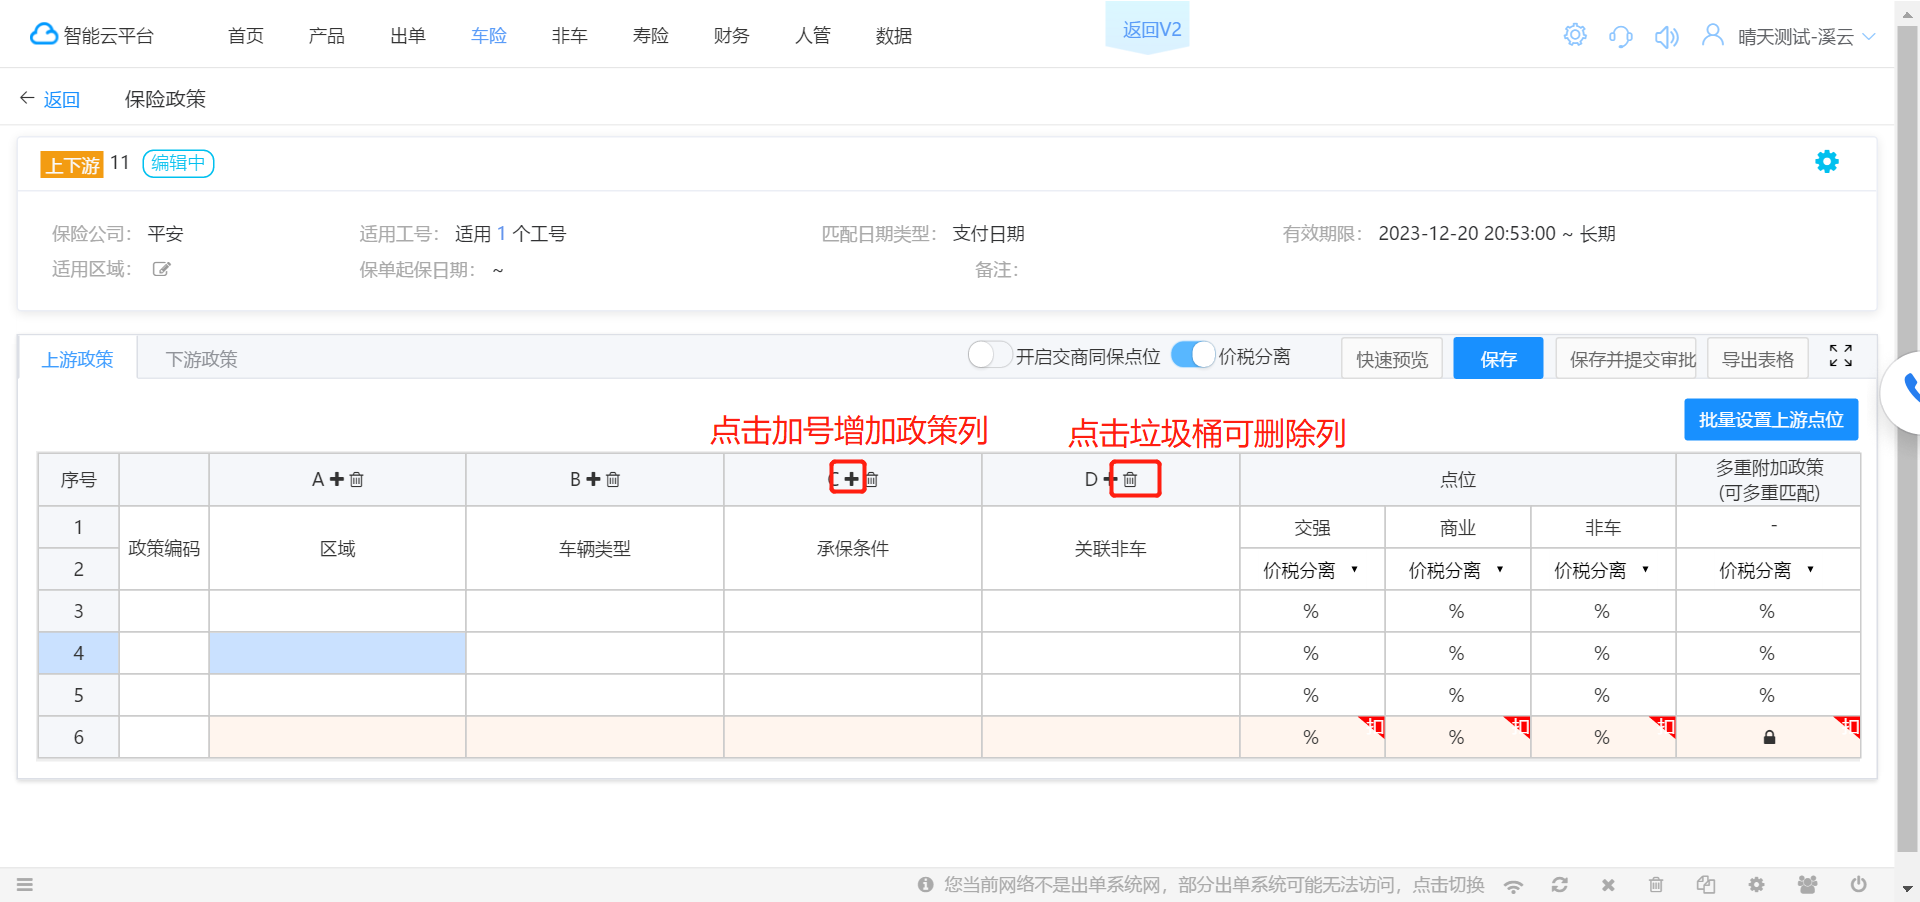Open 车险 menu
The height and width of the screenshot is (902, 1920).
click(489, 36)
